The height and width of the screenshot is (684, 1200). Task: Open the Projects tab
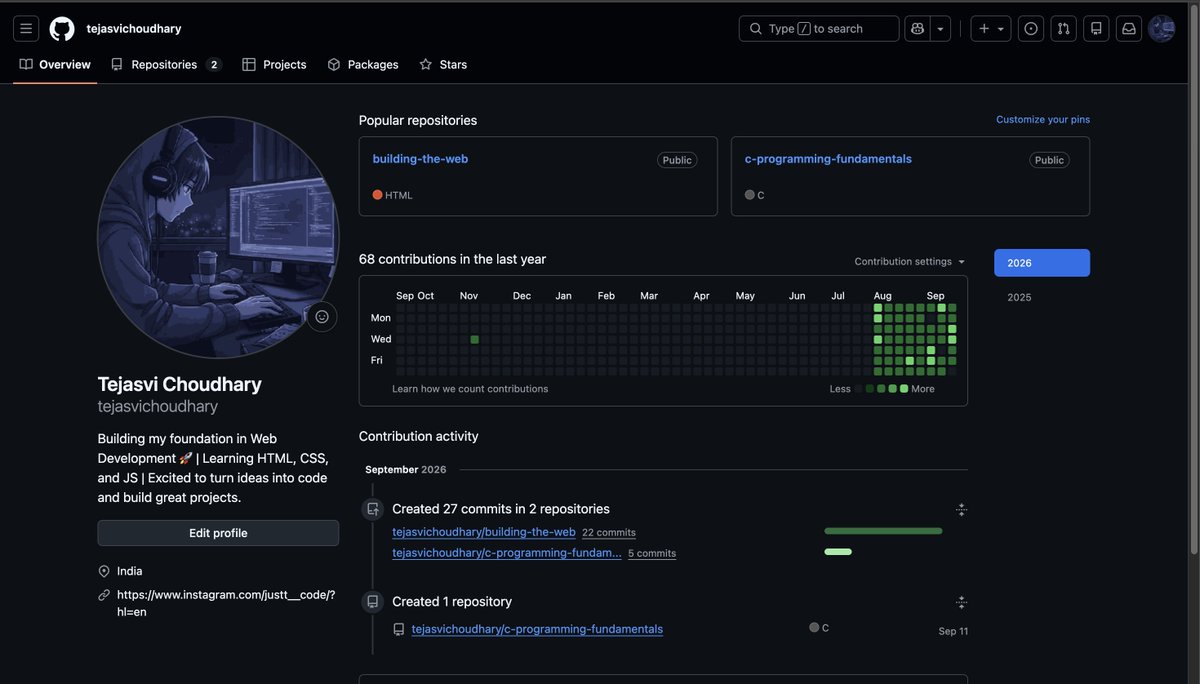(274, 65)
